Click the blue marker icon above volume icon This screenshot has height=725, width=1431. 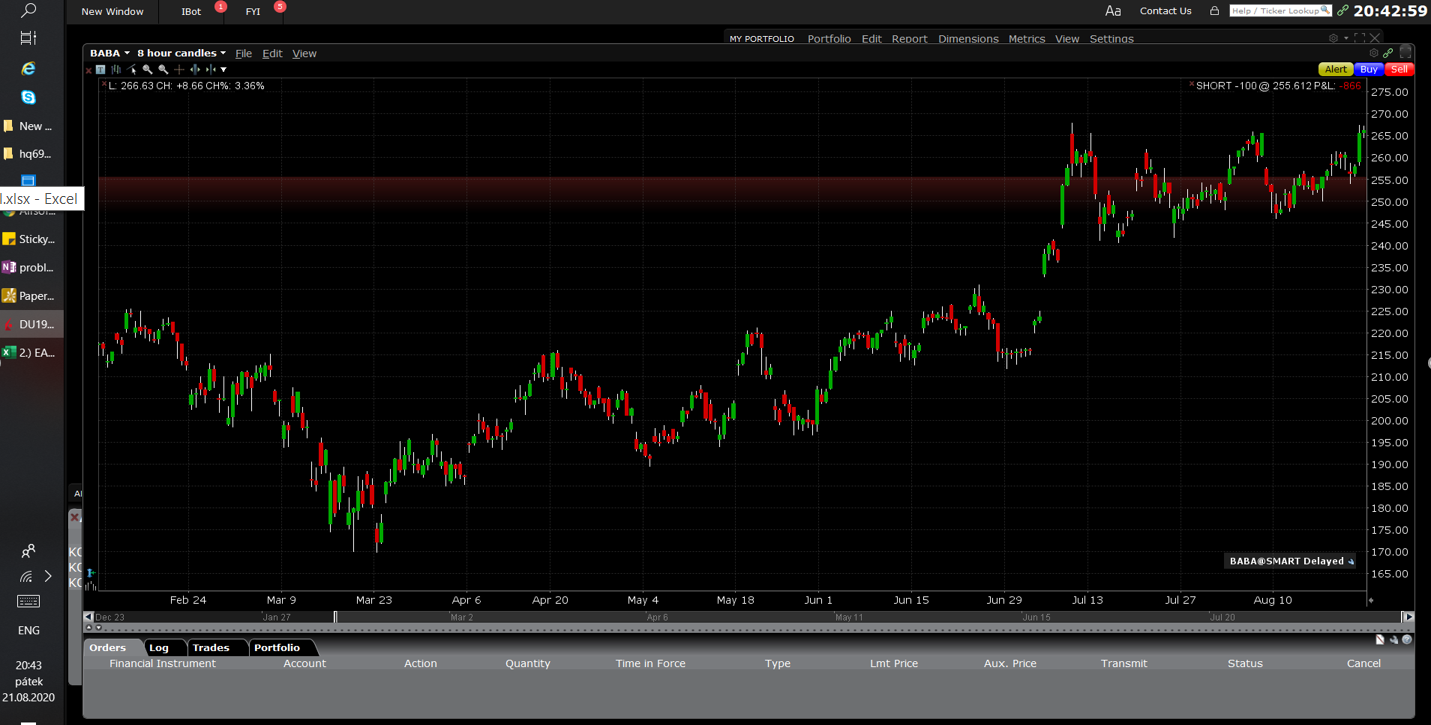coord(91,573)
